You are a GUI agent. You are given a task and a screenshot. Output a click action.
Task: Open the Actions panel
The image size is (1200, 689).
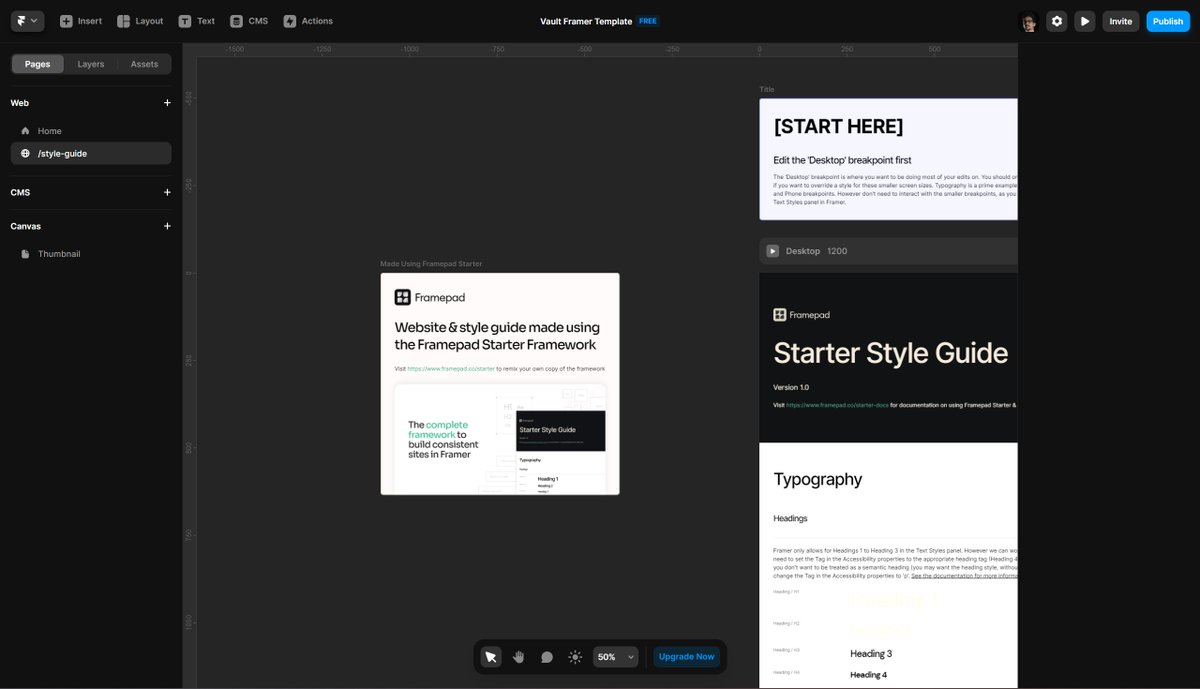pyautogui.click(x=306, y=20)
